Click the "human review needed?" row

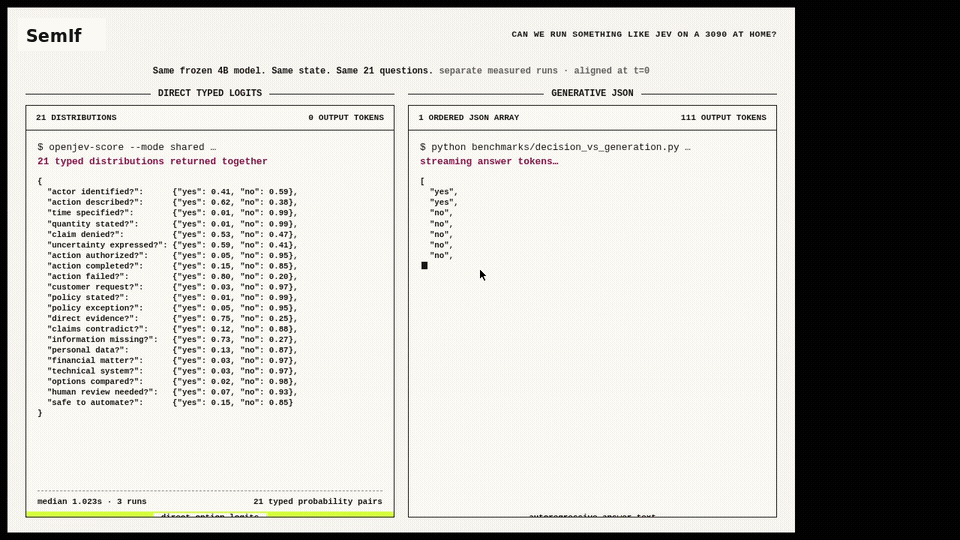pyautogui.click(x=172, y=392)
